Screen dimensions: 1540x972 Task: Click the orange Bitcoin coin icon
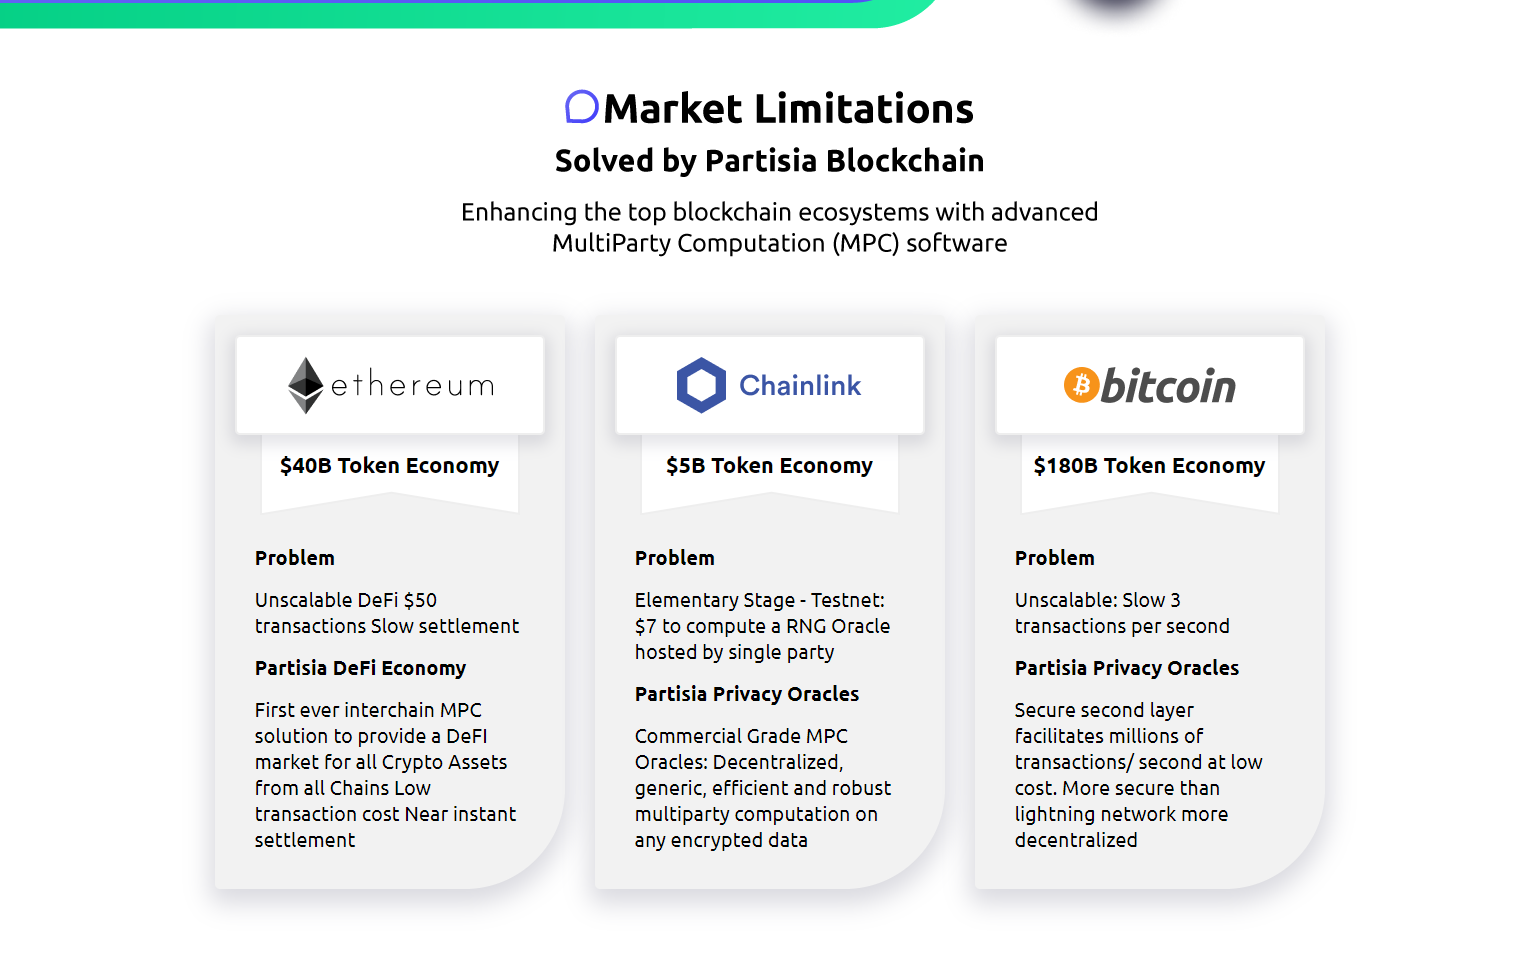[x=1081, y=385]
